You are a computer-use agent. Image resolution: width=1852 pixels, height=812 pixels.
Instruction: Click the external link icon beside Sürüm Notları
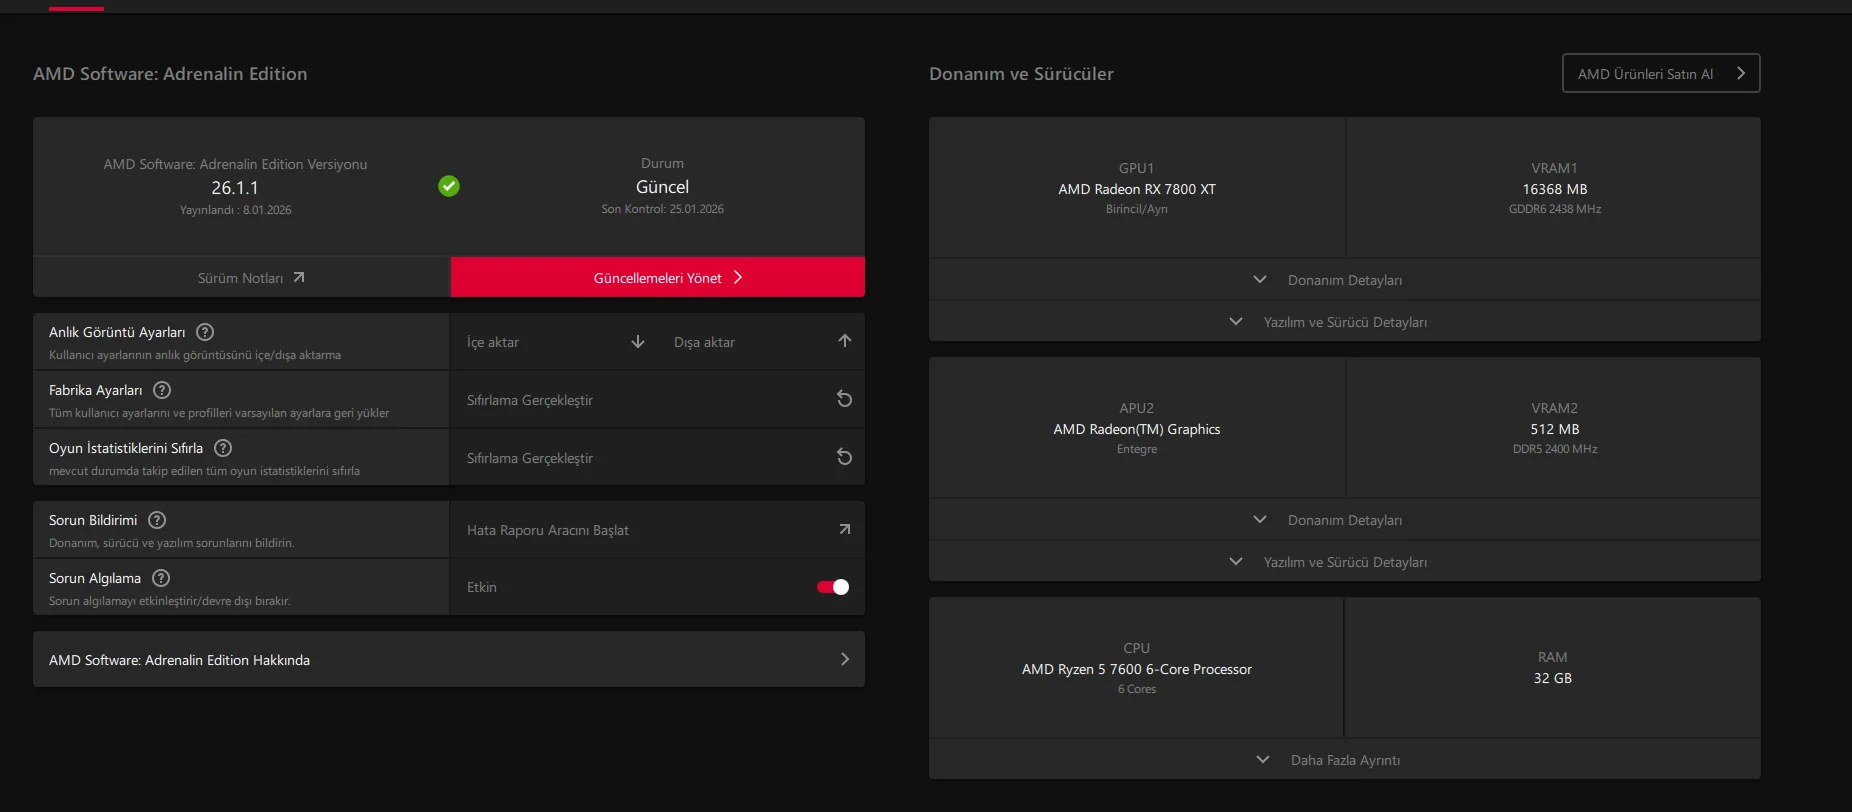(299, 278)
